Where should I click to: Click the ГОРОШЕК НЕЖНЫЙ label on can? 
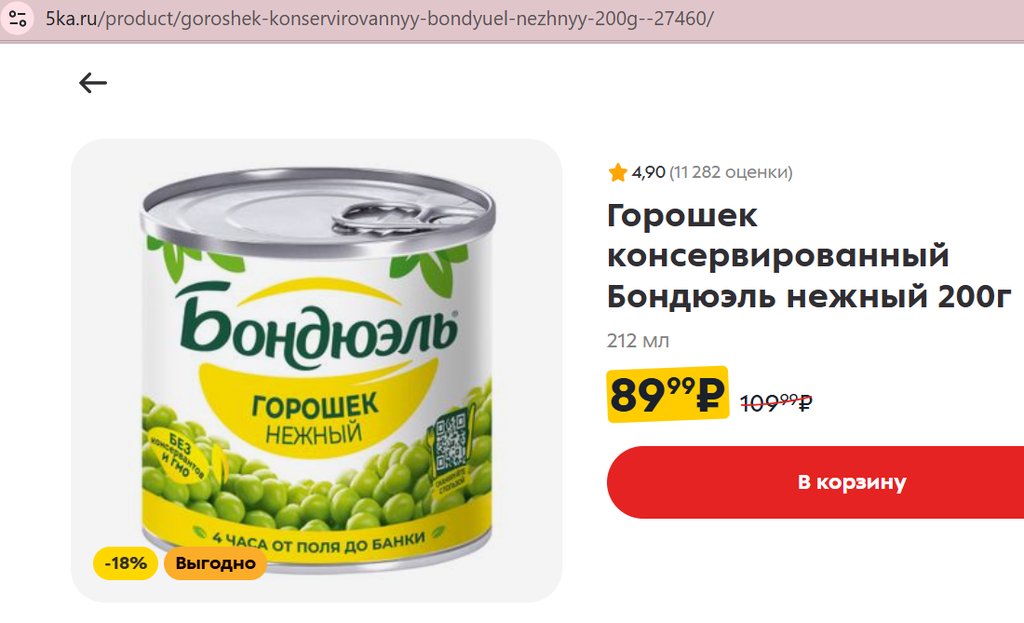click(314, 418)
